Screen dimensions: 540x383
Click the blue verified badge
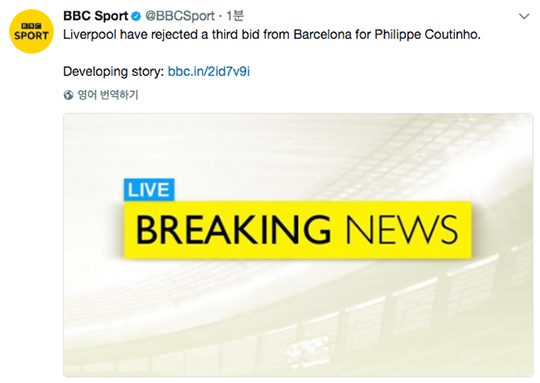point(136,16)
